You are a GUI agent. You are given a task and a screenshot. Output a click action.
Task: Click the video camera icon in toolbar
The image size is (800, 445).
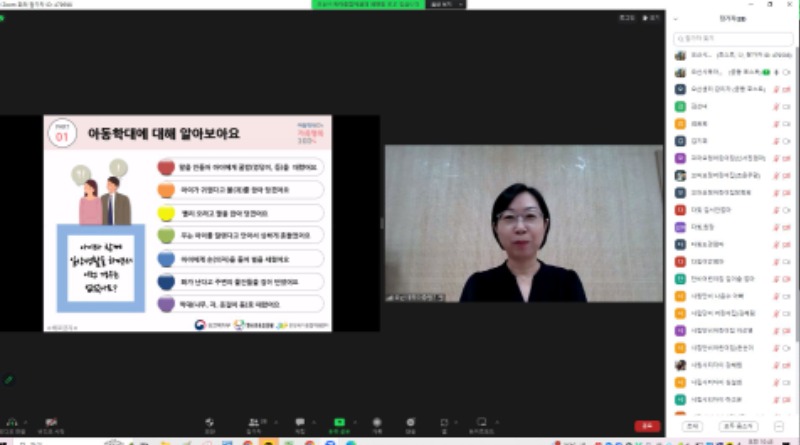click(51, 422)
